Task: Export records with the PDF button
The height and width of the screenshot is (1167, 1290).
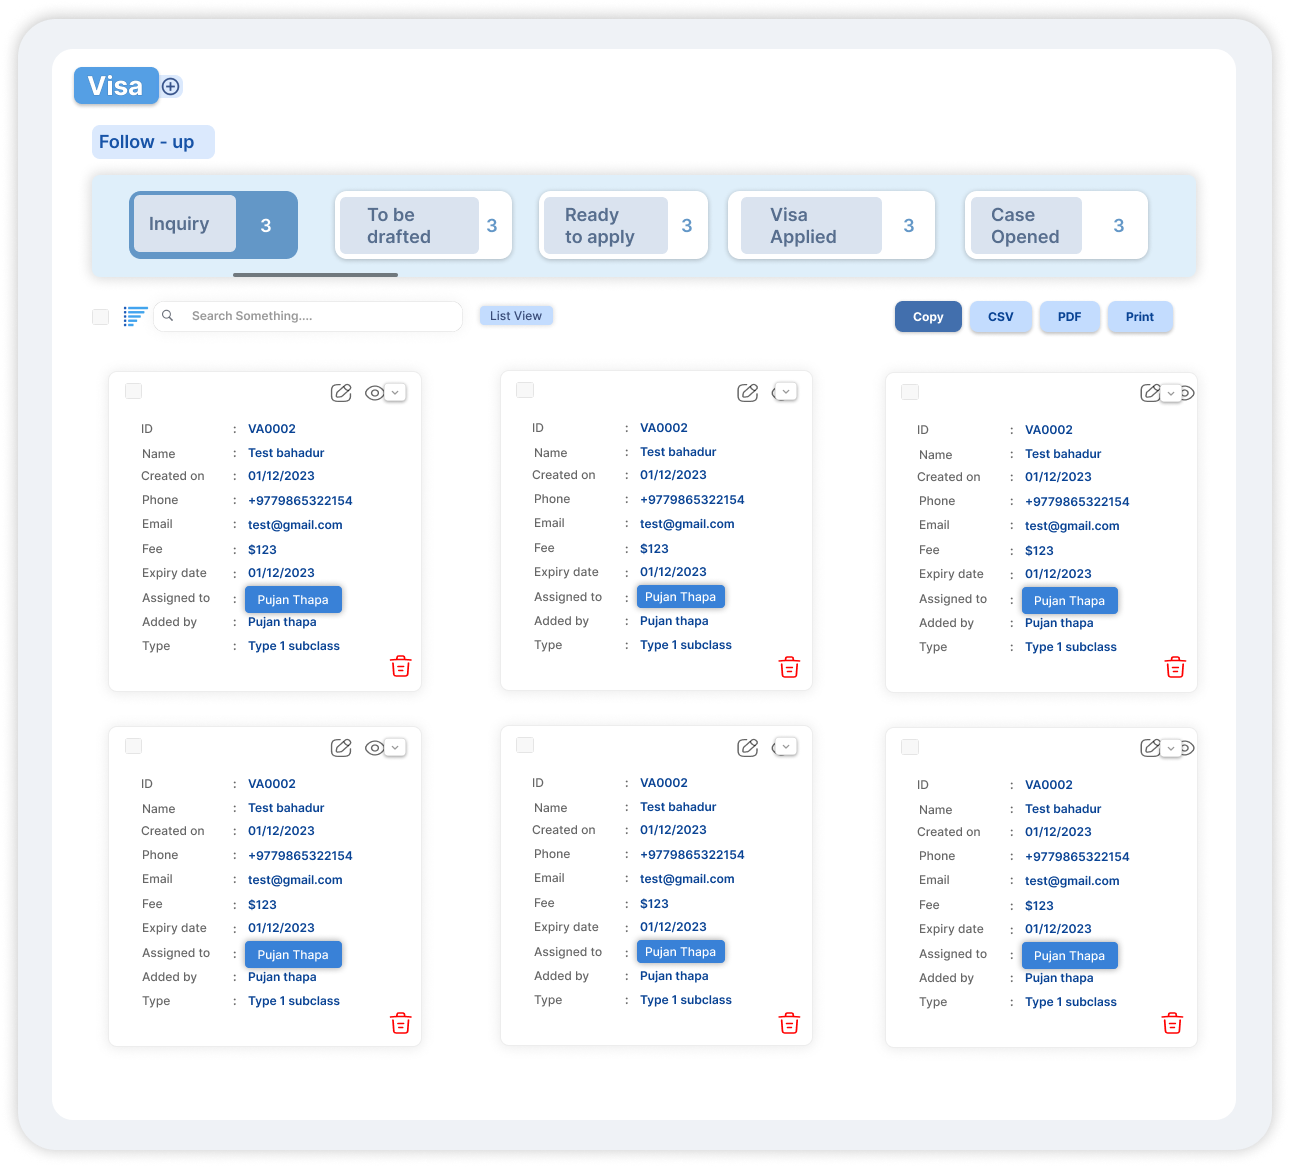Action: pos(1069,317)
